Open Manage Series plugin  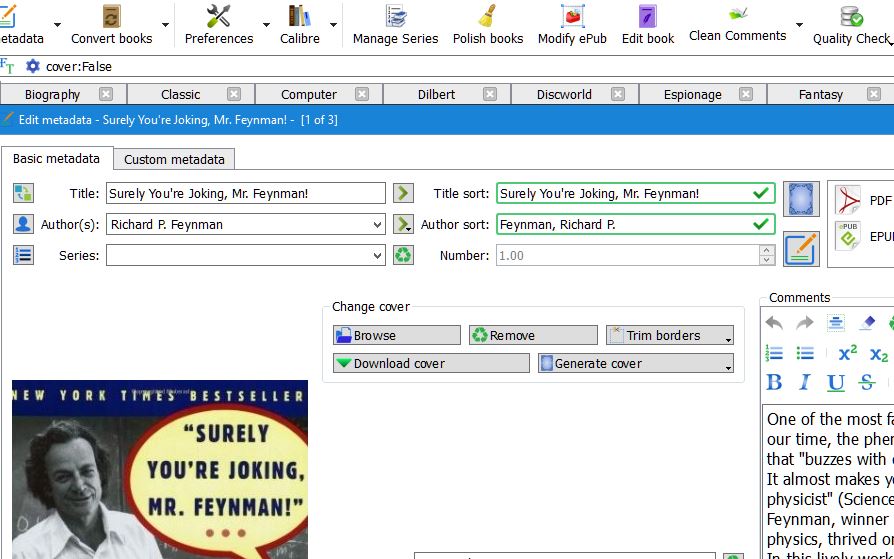coord(395,25)
